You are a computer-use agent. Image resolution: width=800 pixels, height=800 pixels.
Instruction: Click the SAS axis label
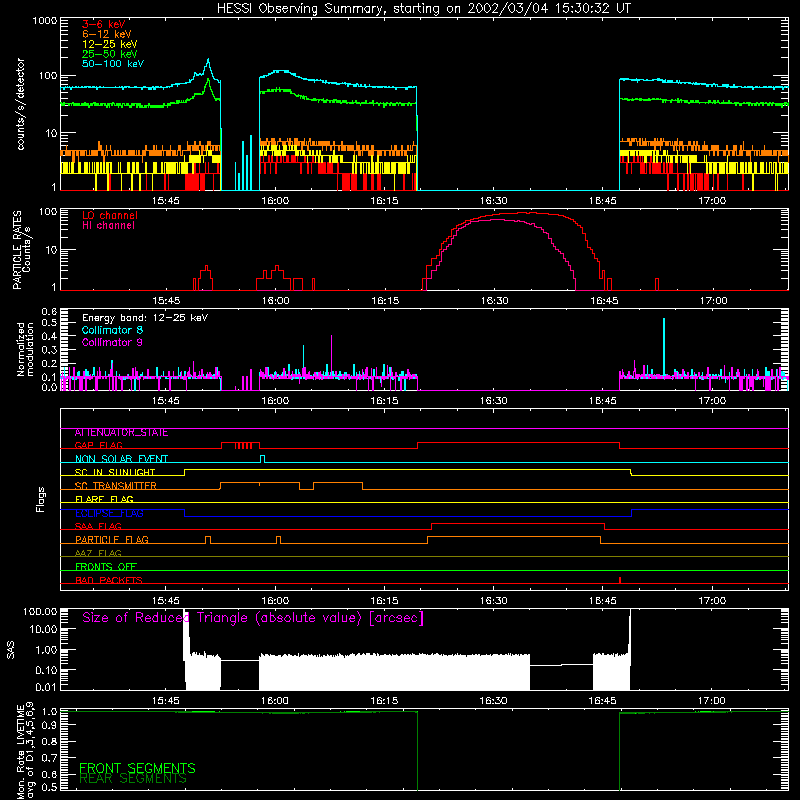10,651
